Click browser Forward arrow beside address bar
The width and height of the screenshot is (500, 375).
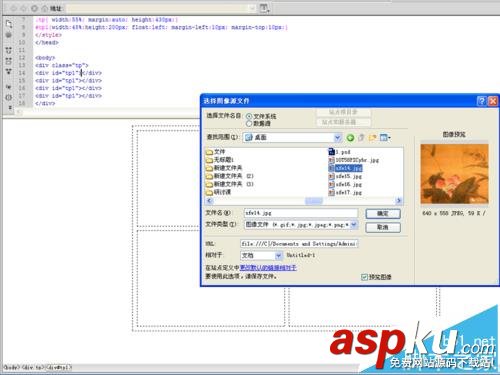coord(24,8)
